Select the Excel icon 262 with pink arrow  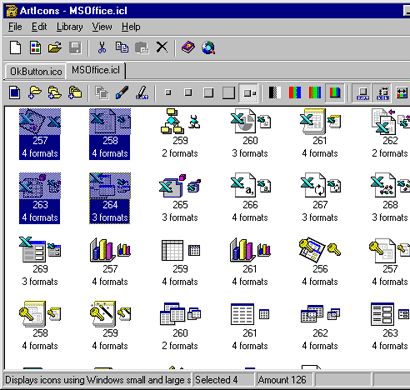[390, 134]
